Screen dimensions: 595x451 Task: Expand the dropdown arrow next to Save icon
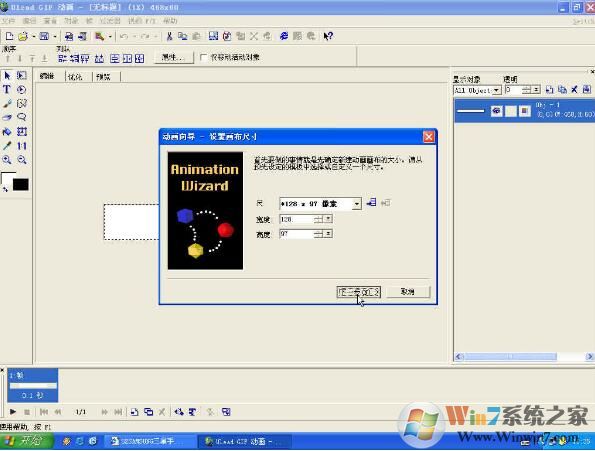coord(55,36)
